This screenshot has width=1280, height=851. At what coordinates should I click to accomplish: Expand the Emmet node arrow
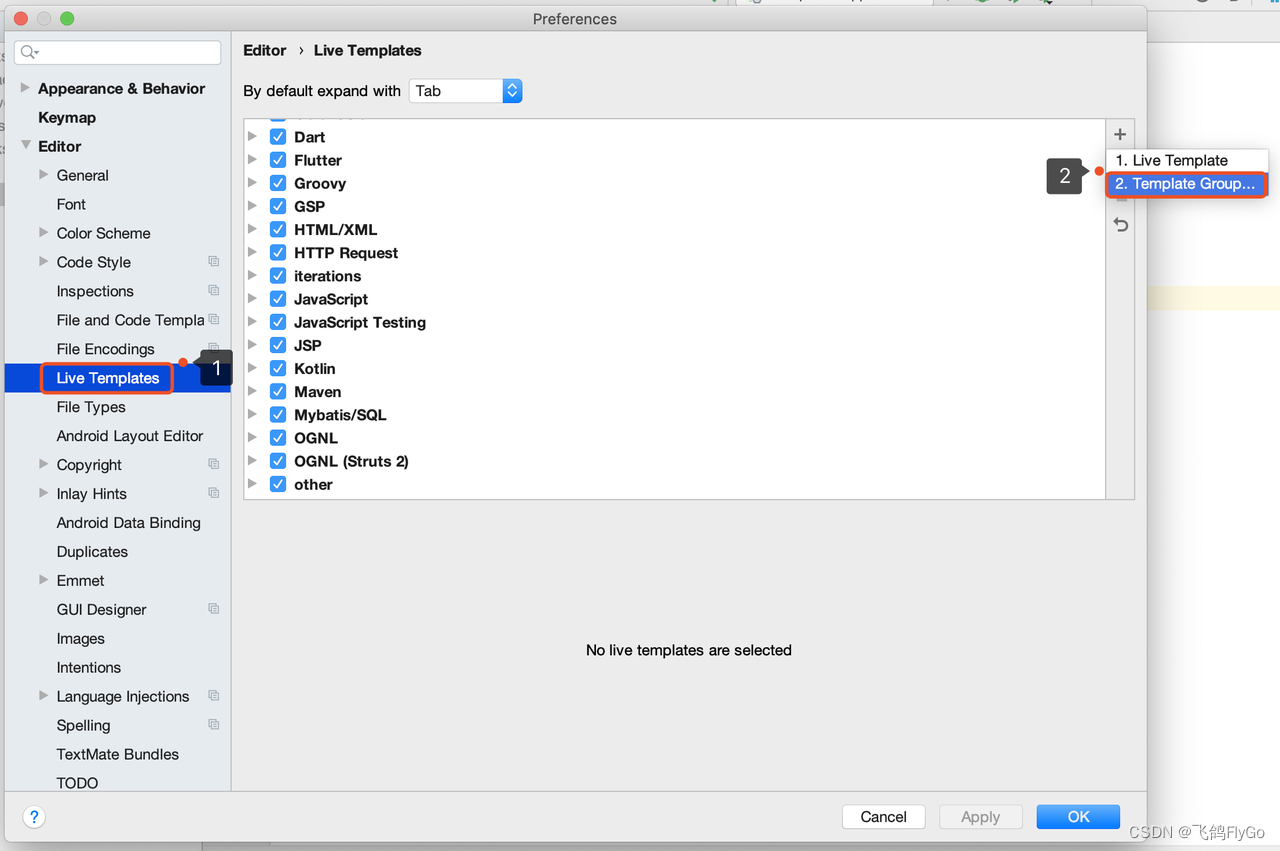click(x=43, y=580)
